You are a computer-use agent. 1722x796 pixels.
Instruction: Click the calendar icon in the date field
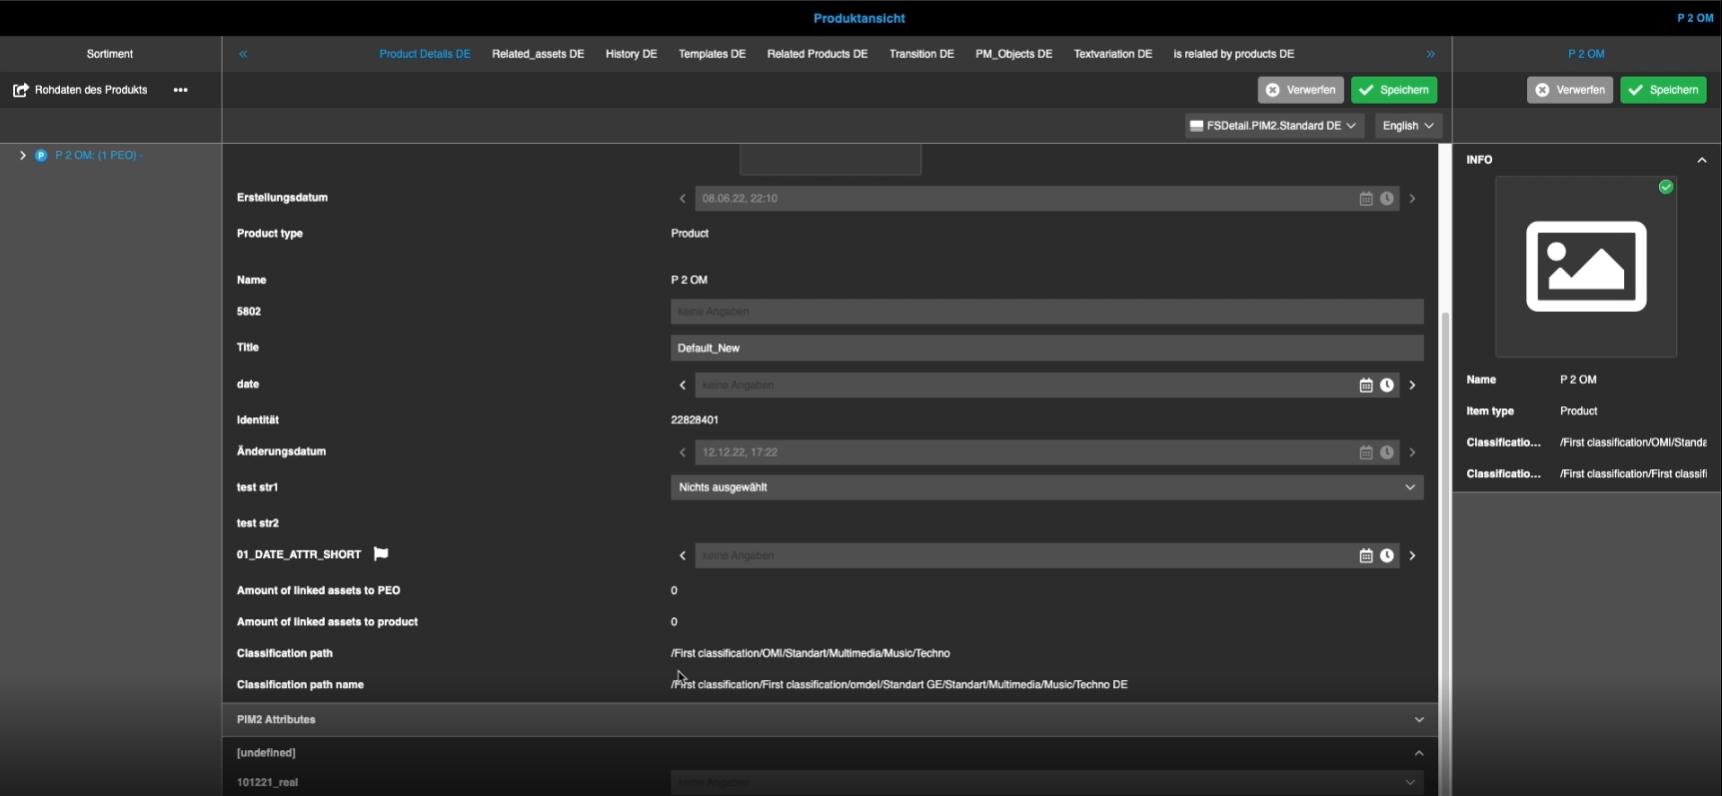1365,385
